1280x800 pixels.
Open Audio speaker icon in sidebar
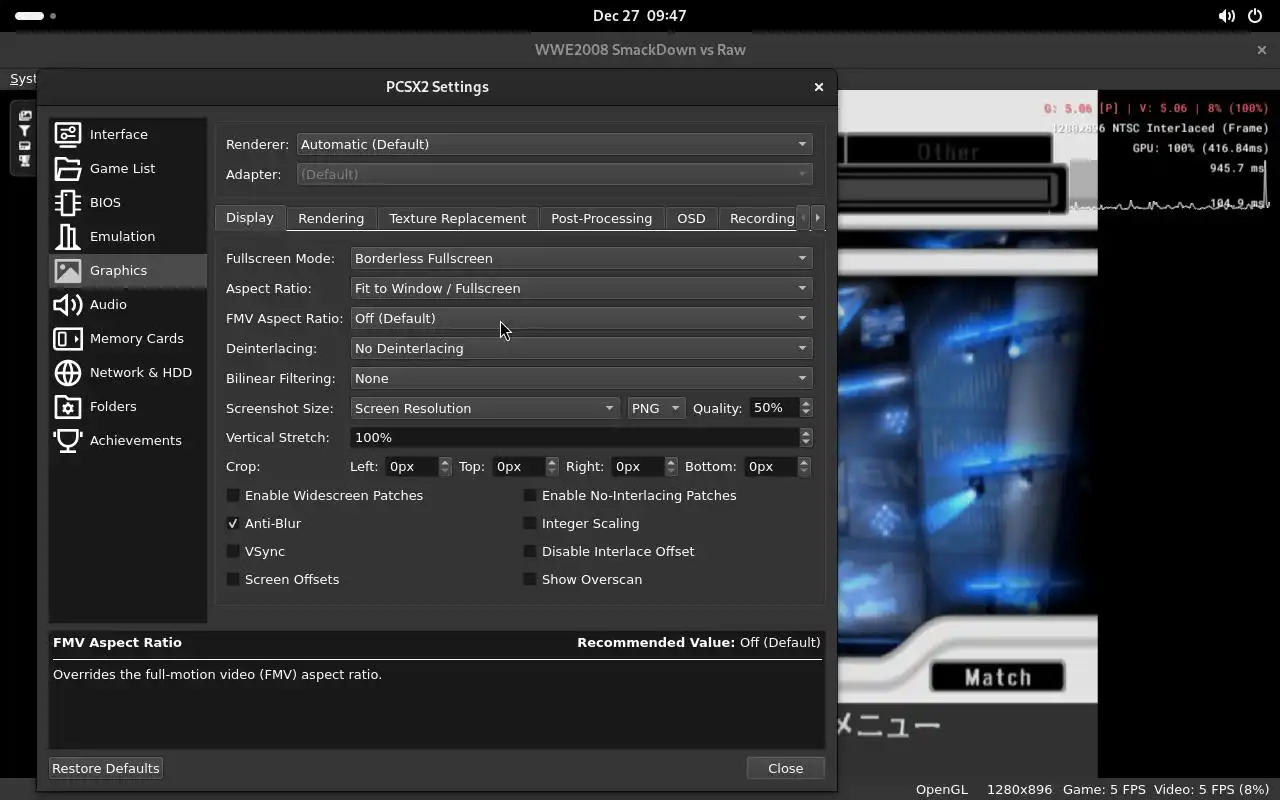(68, 304)
